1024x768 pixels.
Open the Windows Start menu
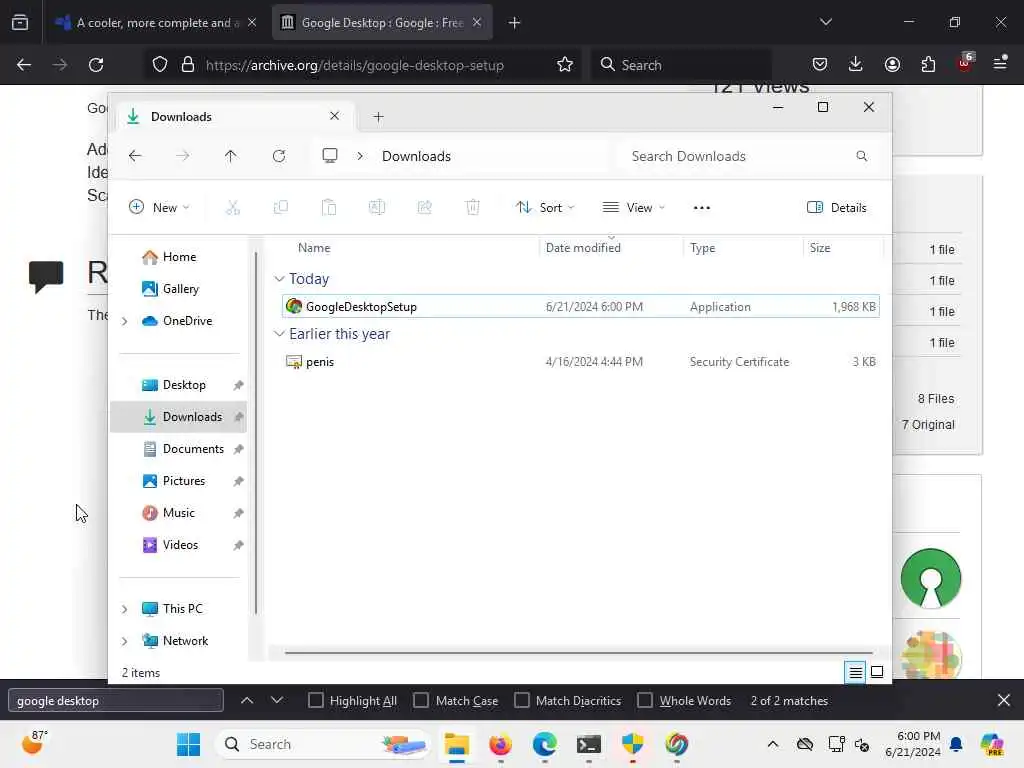coord(189,744)
